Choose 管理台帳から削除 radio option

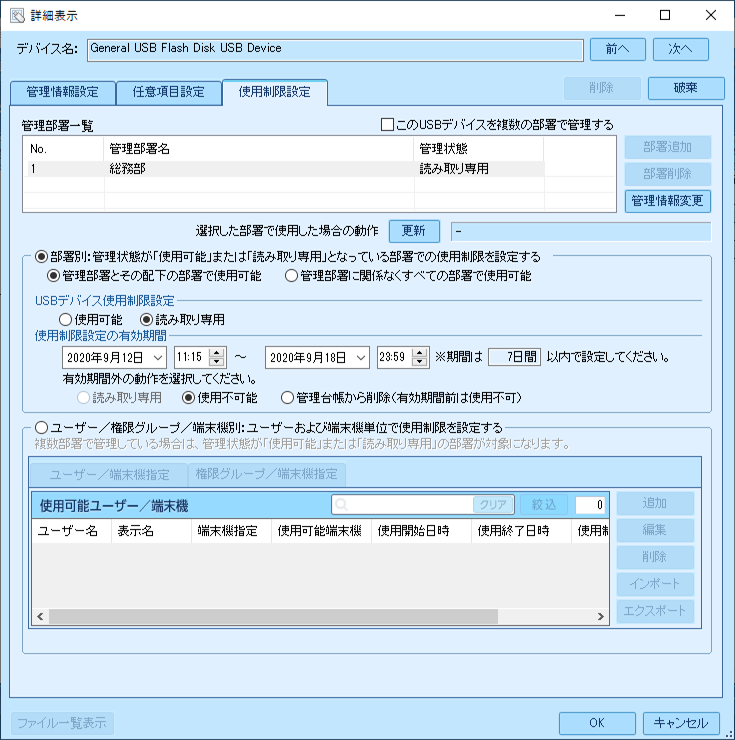[x=287, y=398]
